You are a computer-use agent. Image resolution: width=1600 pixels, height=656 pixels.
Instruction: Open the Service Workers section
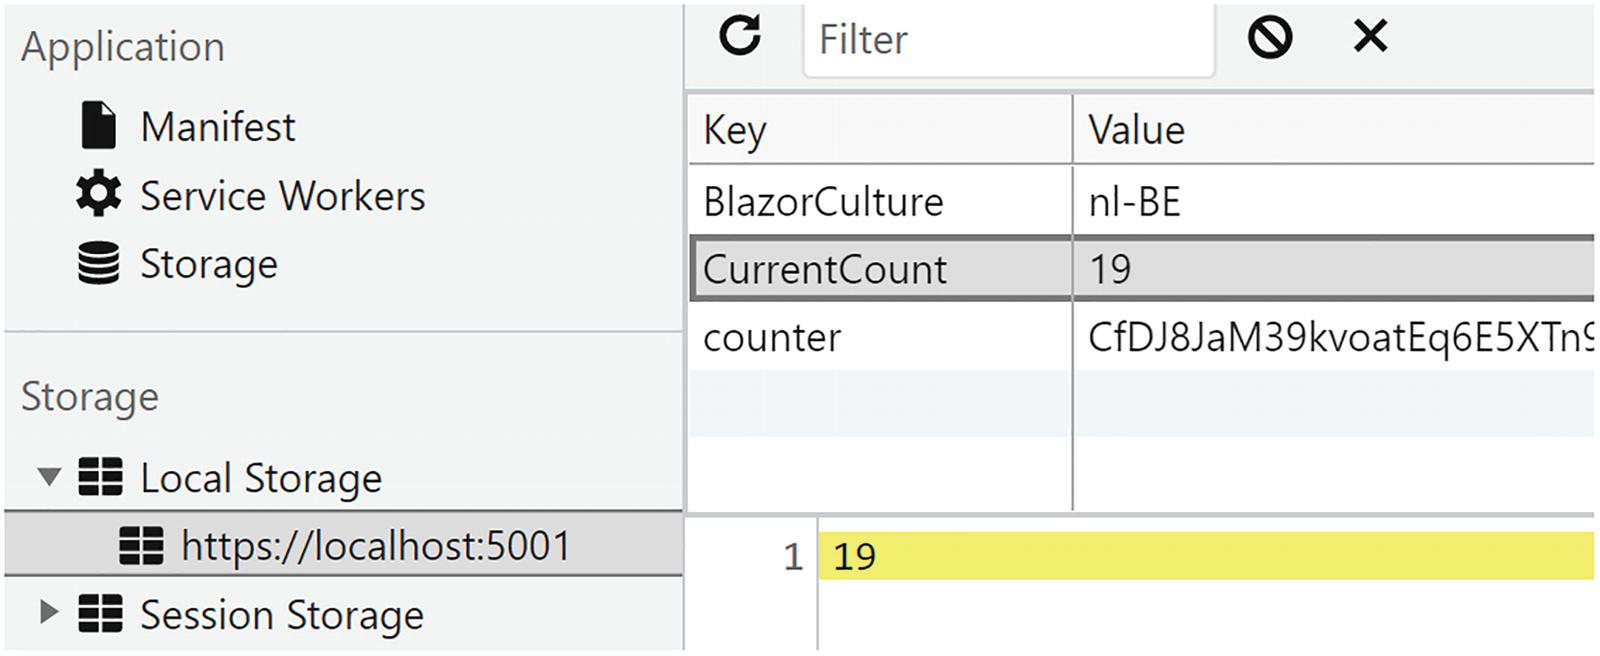(x=282, y=196)
